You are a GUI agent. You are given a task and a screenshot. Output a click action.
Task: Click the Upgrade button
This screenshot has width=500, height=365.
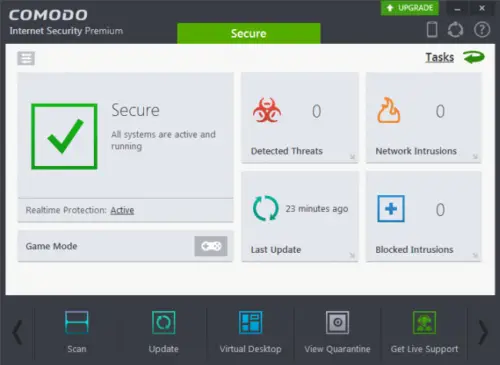pos(410,8)
